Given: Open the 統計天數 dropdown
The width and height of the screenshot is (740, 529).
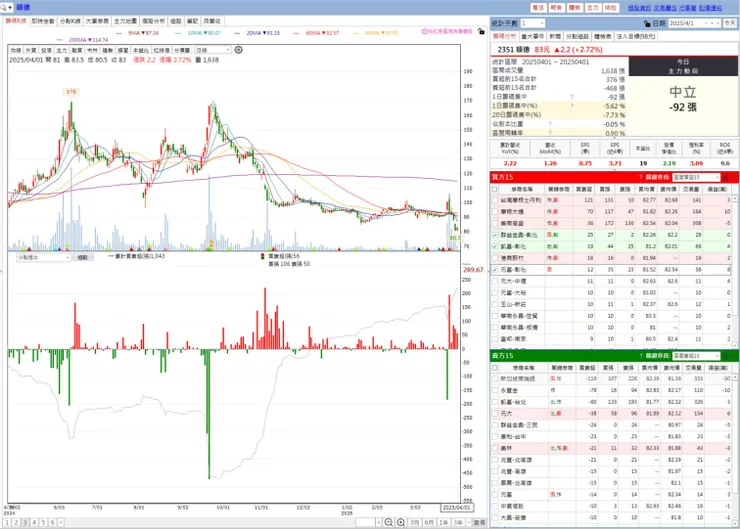Looking at the screenshot, I should pos(533,23).
